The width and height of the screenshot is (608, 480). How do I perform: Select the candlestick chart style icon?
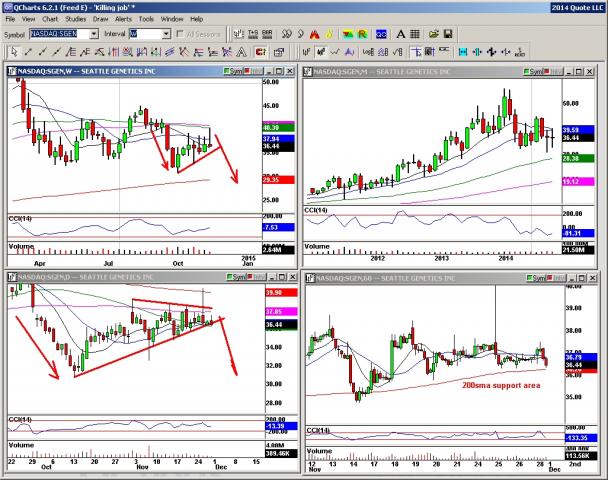coord(321,52)
